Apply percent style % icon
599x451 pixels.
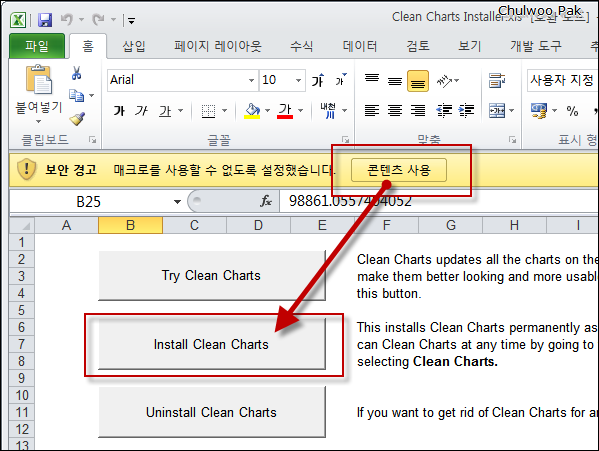coord(572,111)
